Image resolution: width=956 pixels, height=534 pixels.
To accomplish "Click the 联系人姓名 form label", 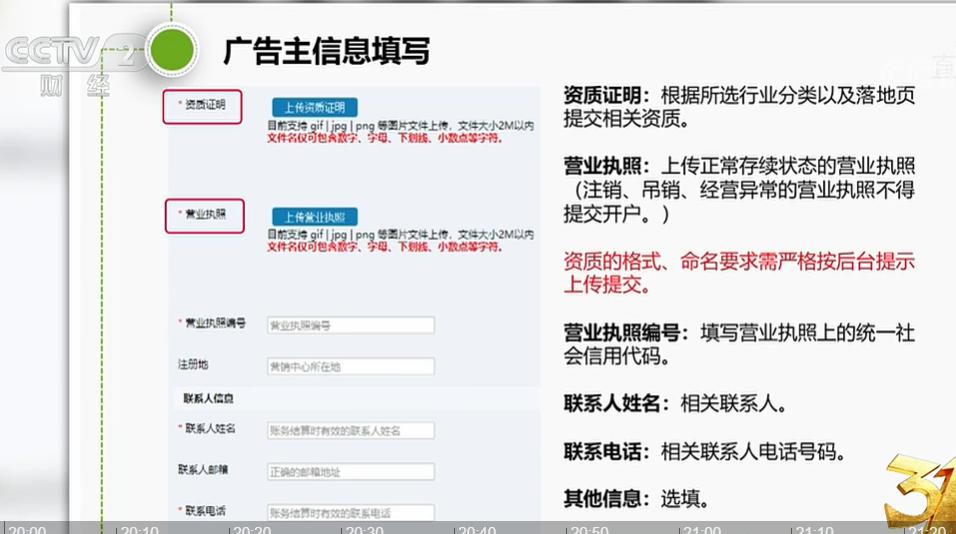I will click(210, 429).
